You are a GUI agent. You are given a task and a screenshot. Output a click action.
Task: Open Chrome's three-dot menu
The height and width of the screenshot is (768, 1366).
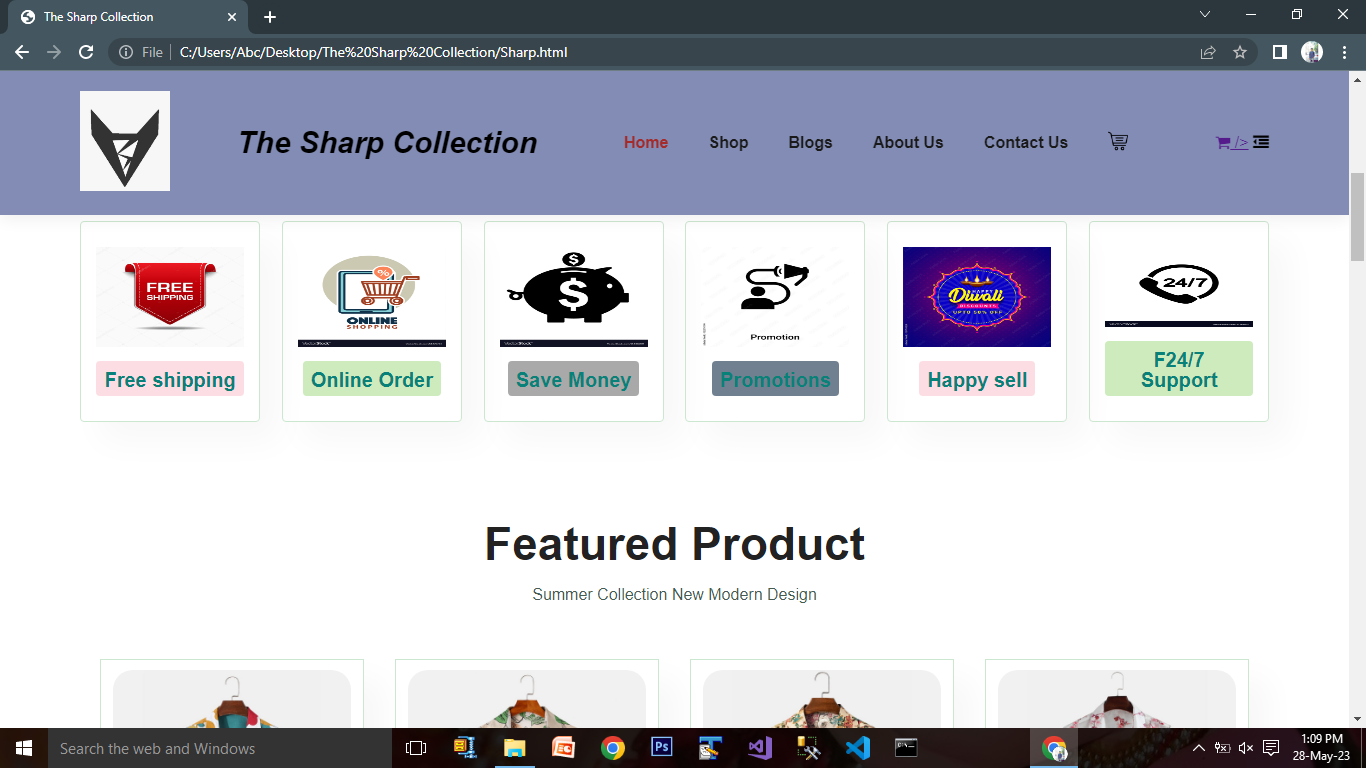(1344, 52)
